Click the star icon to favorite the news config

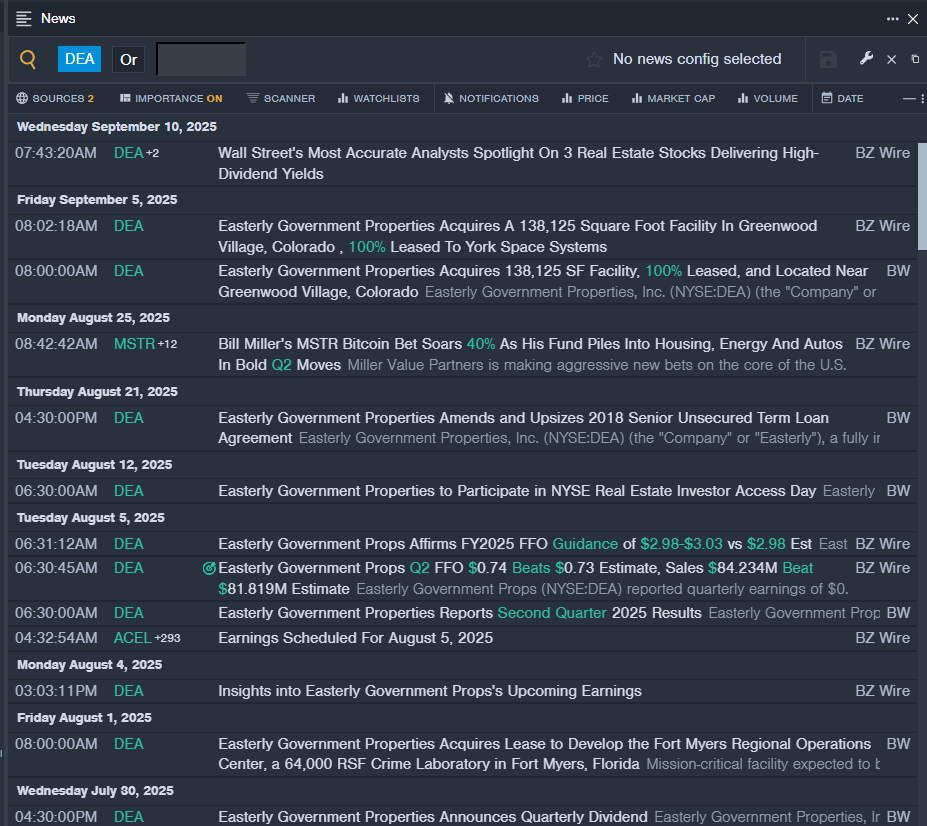pos(594,60)
